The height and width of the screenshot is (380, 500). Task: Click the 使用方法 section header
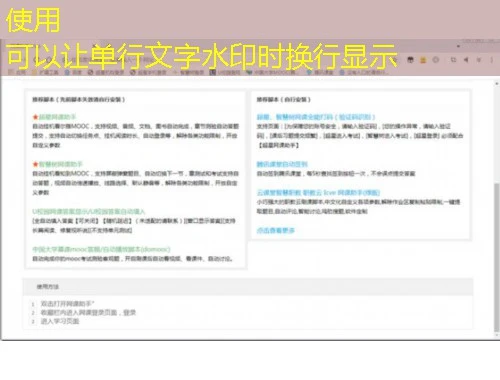[248, 287]
